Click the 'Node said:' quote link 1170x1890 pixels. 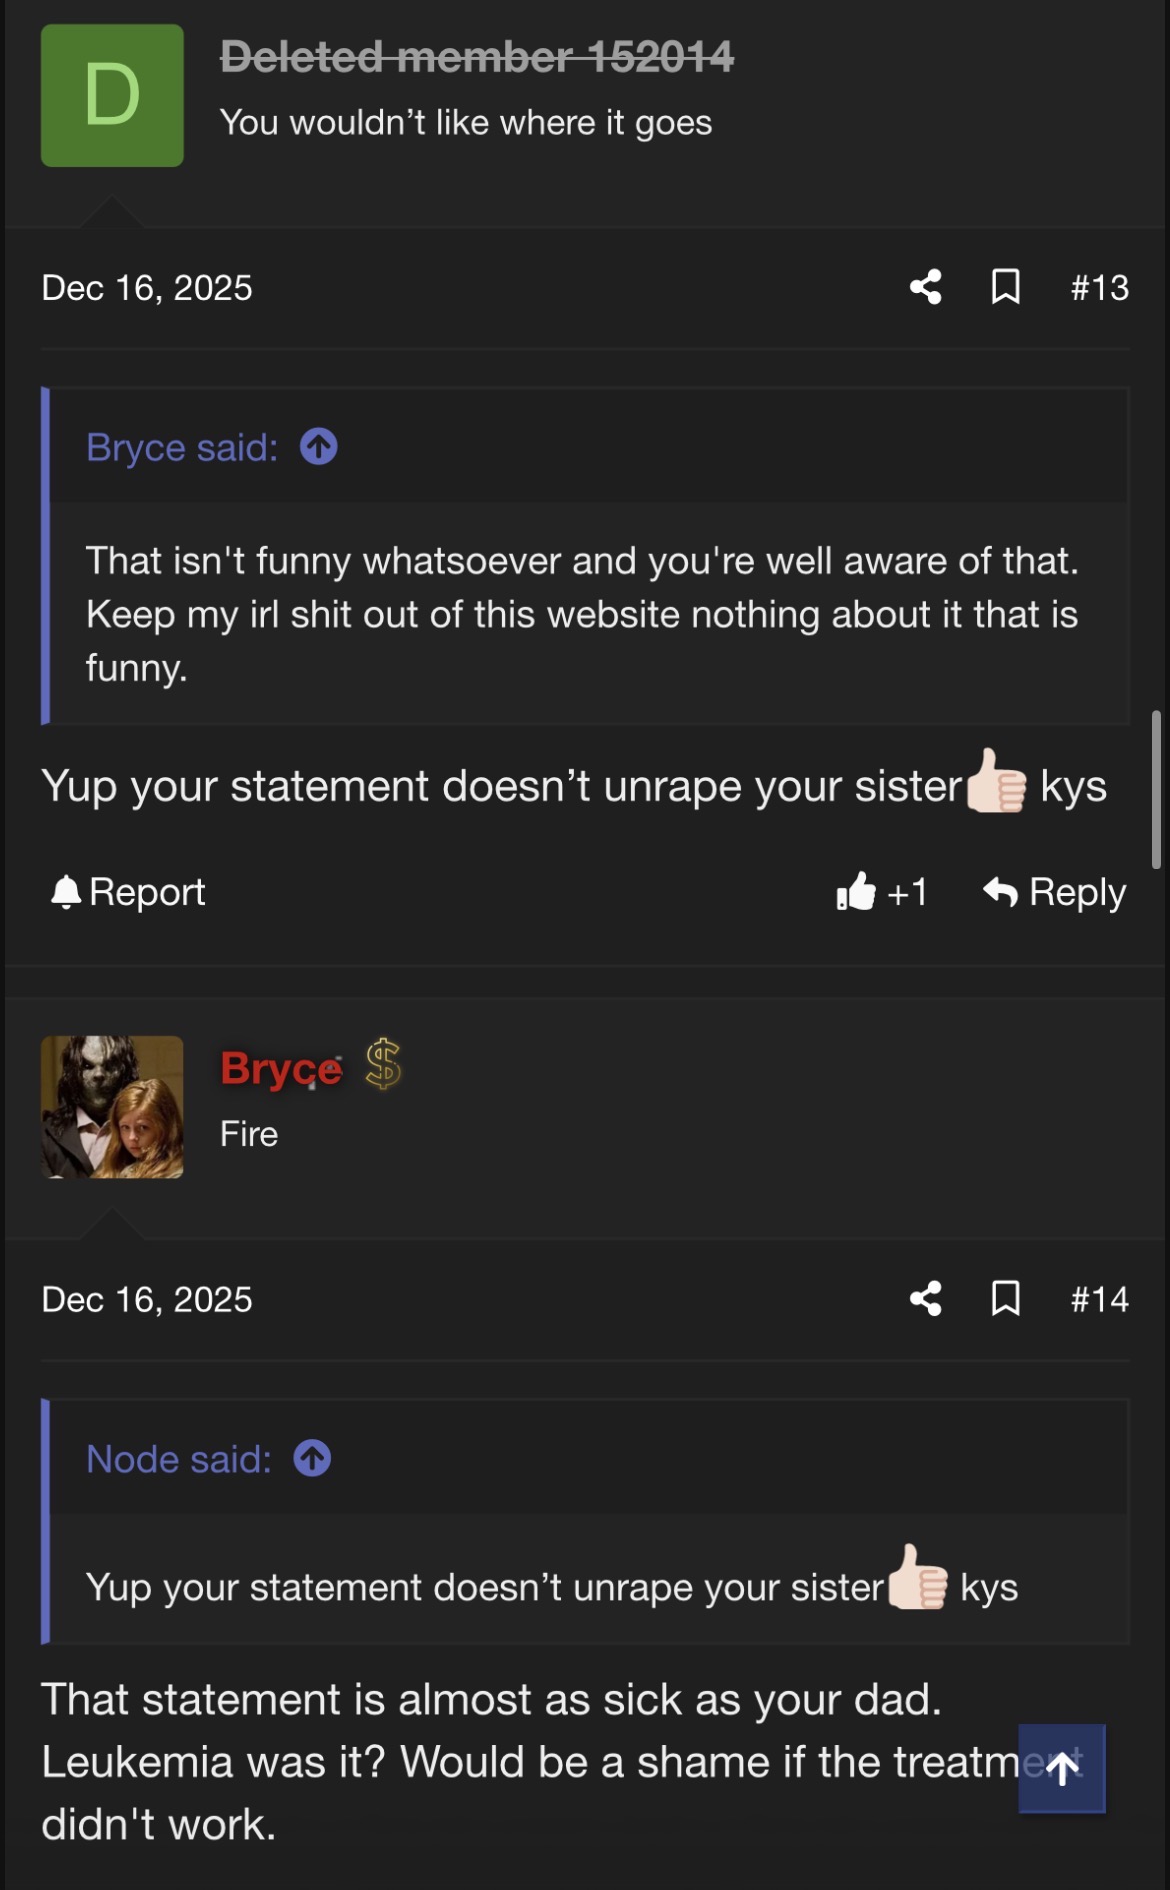(x=179, y=1460)
